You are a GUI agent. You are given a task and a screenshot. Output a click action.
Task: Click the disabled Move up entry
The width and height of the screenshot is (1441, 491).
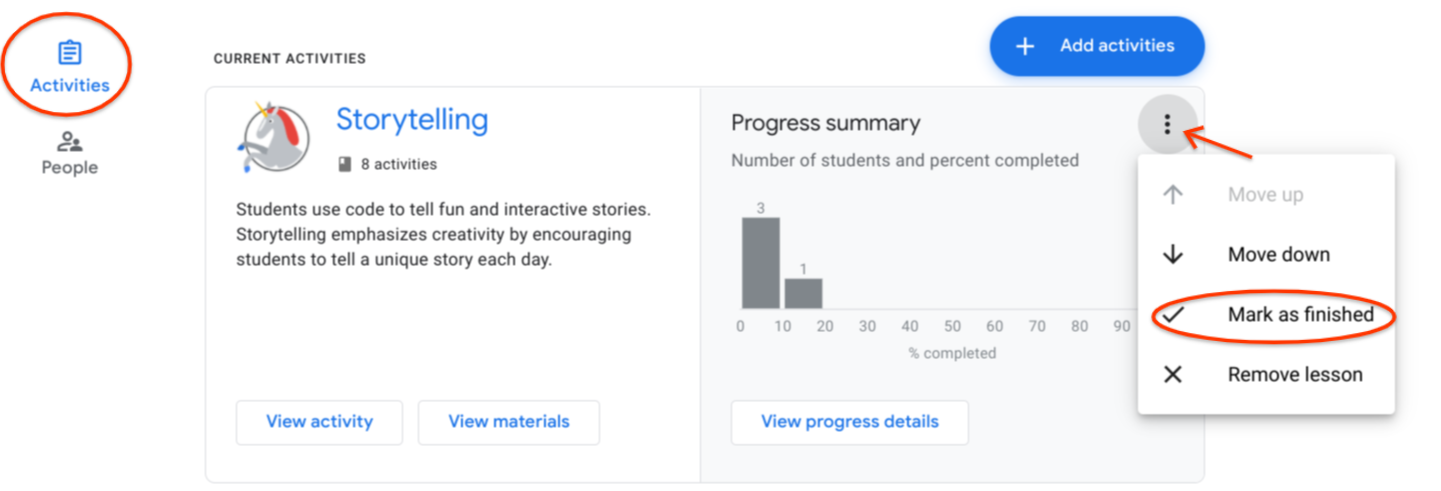[1266, 195]
